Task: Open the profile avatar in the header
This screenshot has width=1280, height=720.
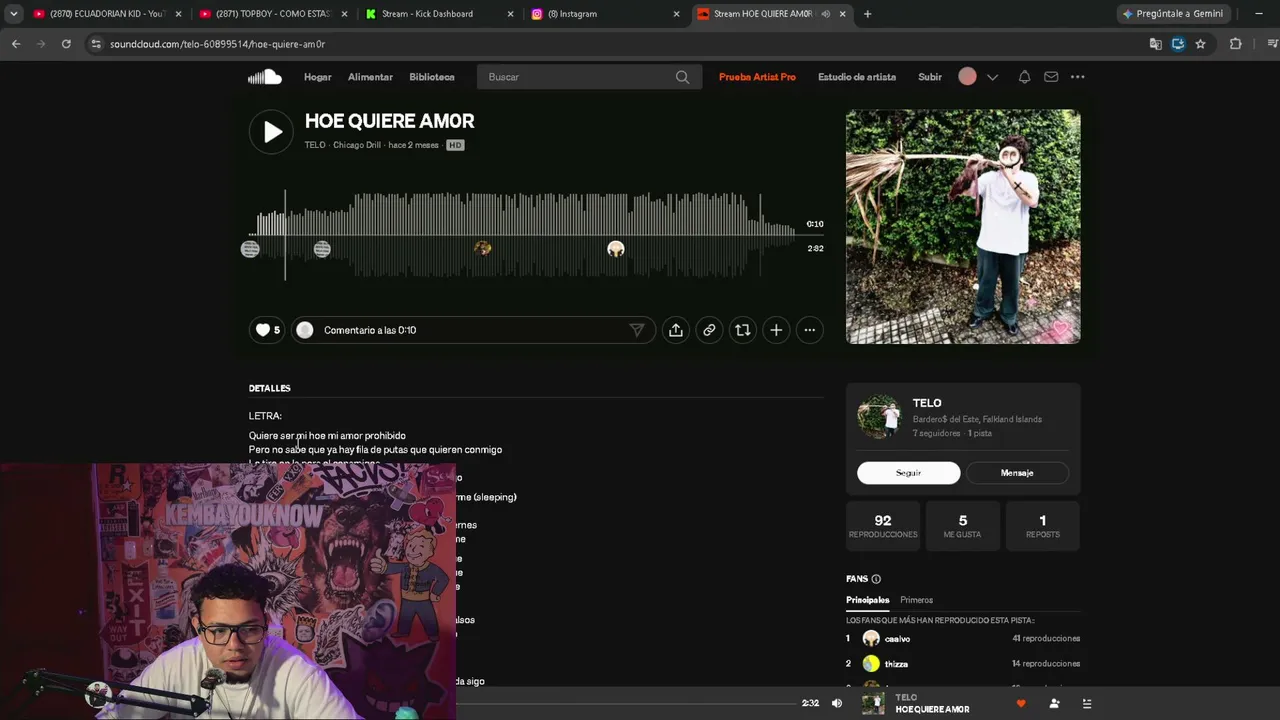Action: tap(967, 77)
